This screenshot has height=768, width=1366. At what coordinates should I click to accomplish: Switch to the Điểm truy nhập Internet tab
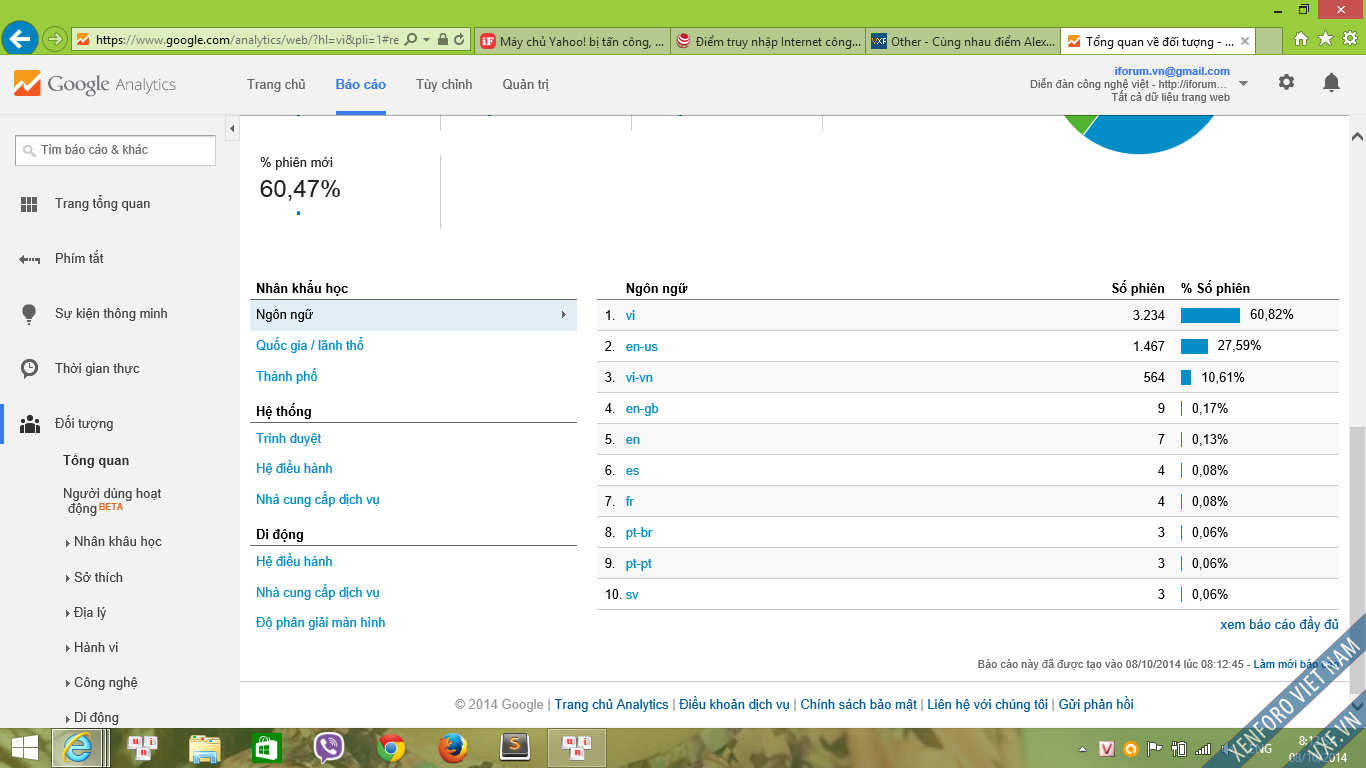pos(768,41)
